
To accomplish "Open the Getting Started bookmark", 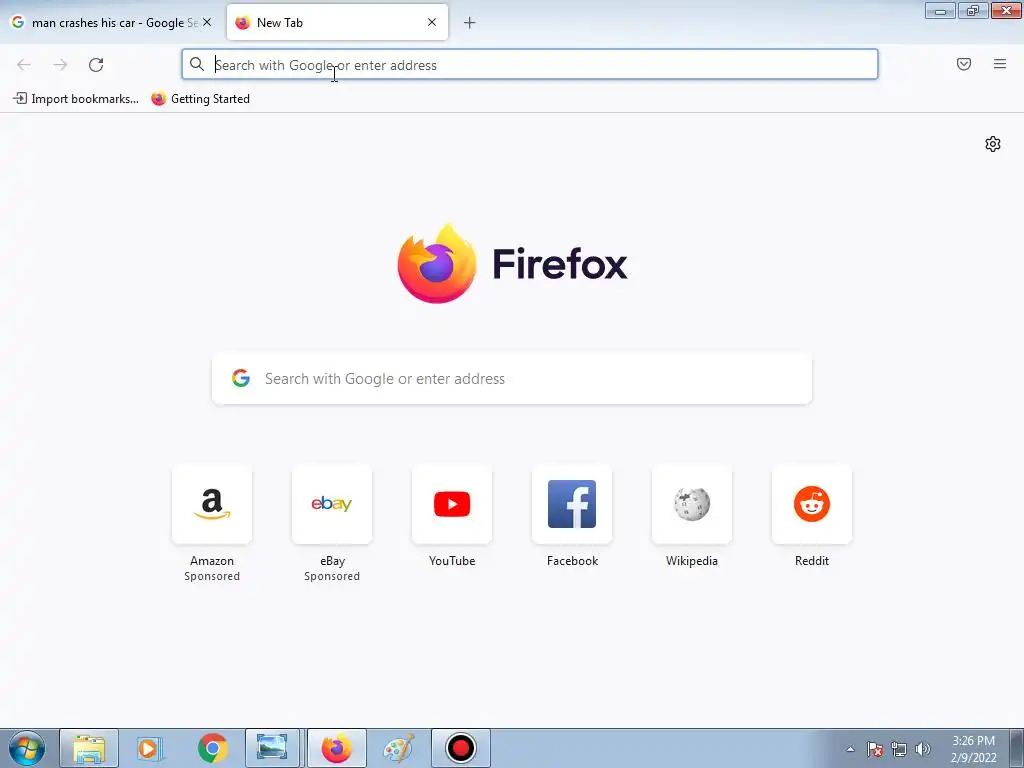I will pos(200,99).
